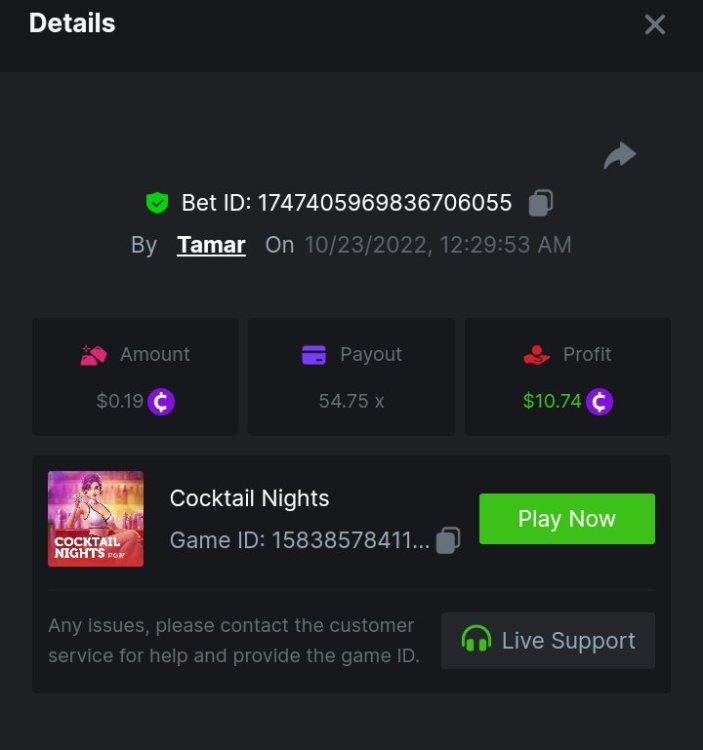Click the Profit currency coin icon

pos(599,402)
